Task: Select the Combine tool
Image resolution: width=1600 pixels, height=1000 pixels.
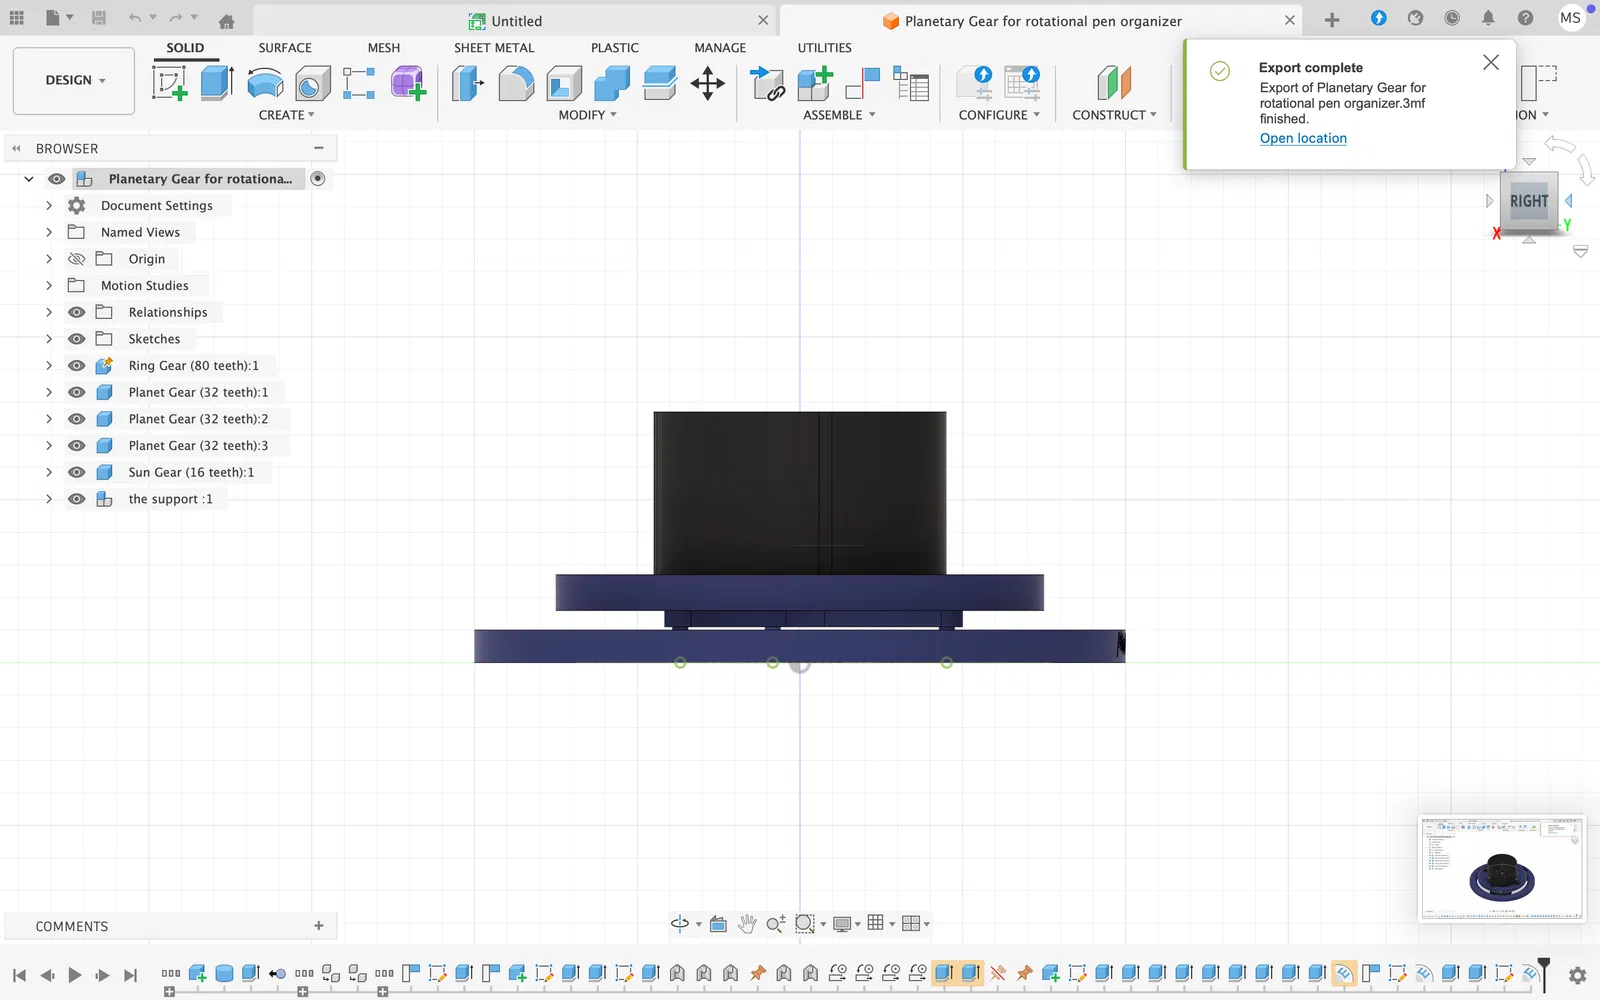Action: pos(612,83)
